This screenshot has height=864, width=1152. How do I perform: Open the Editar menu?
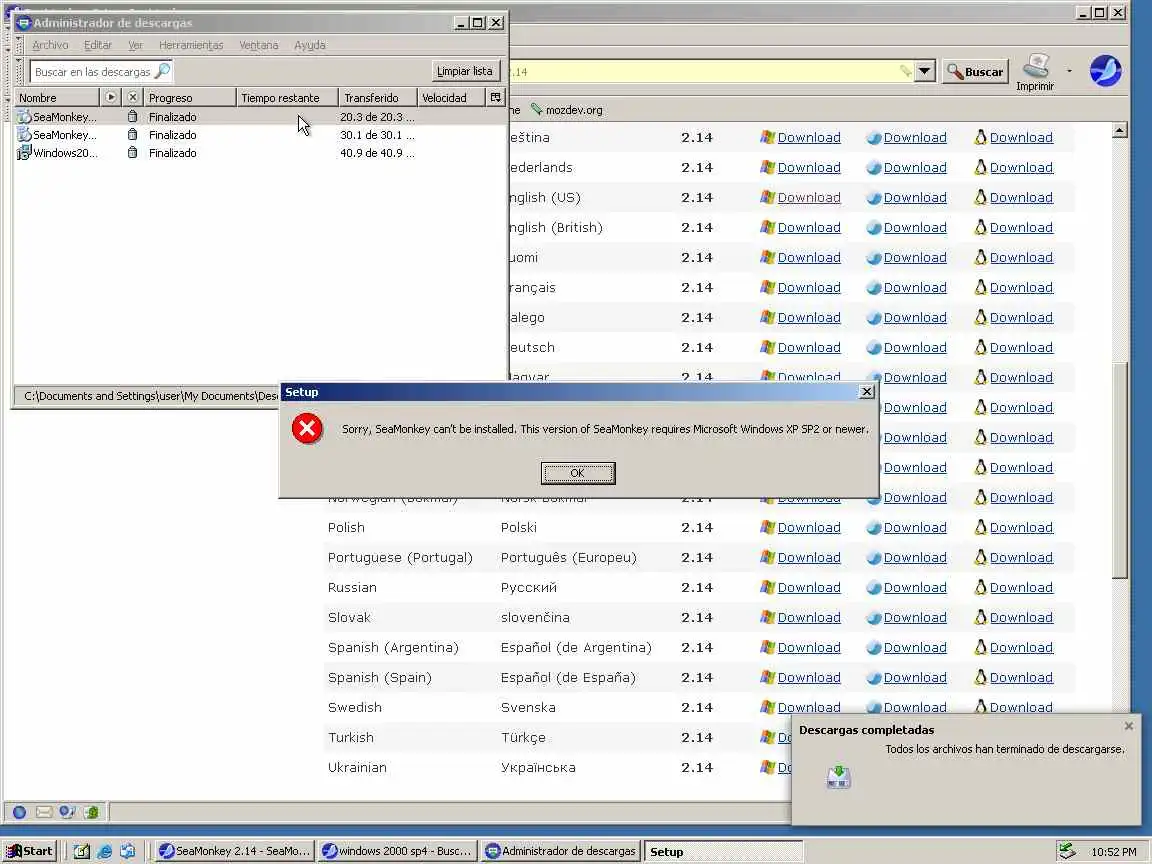pyautogui.click(x=98, y=45)
